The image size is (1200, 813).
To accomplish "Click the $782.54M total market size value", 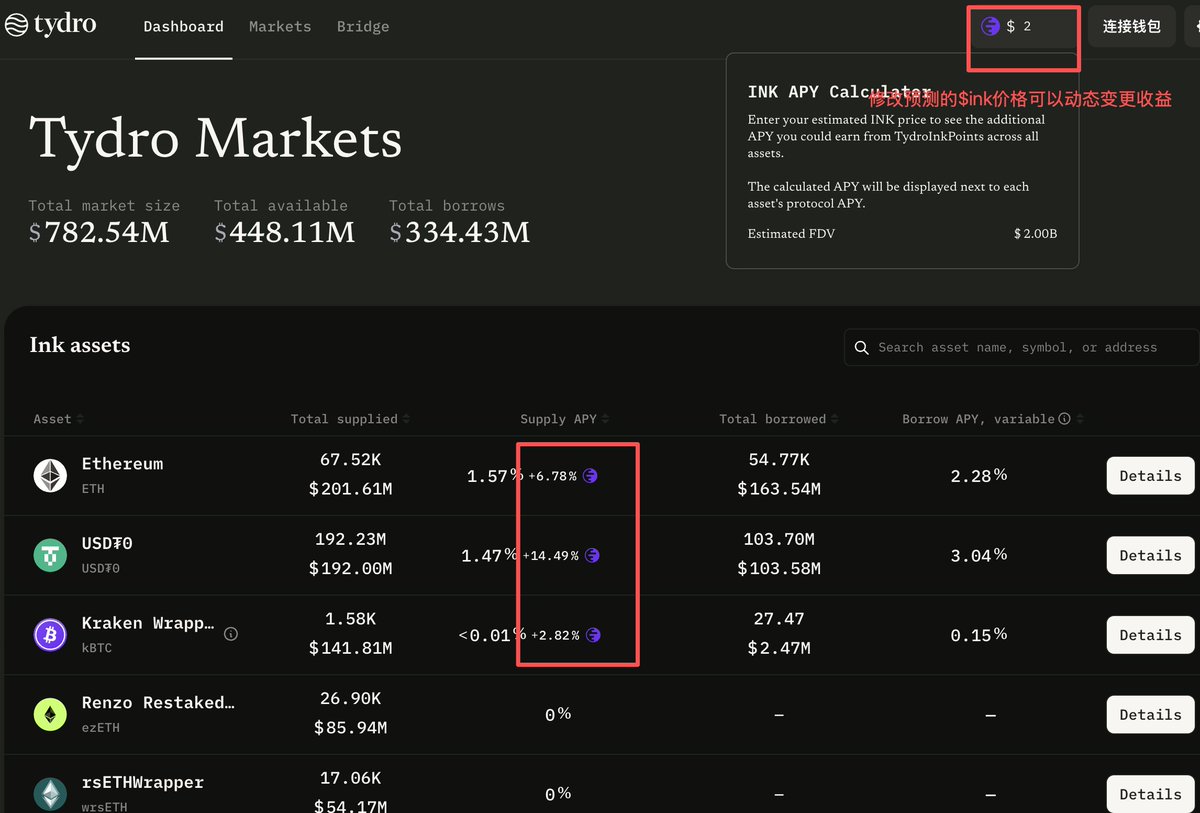I will coord(99,233).
